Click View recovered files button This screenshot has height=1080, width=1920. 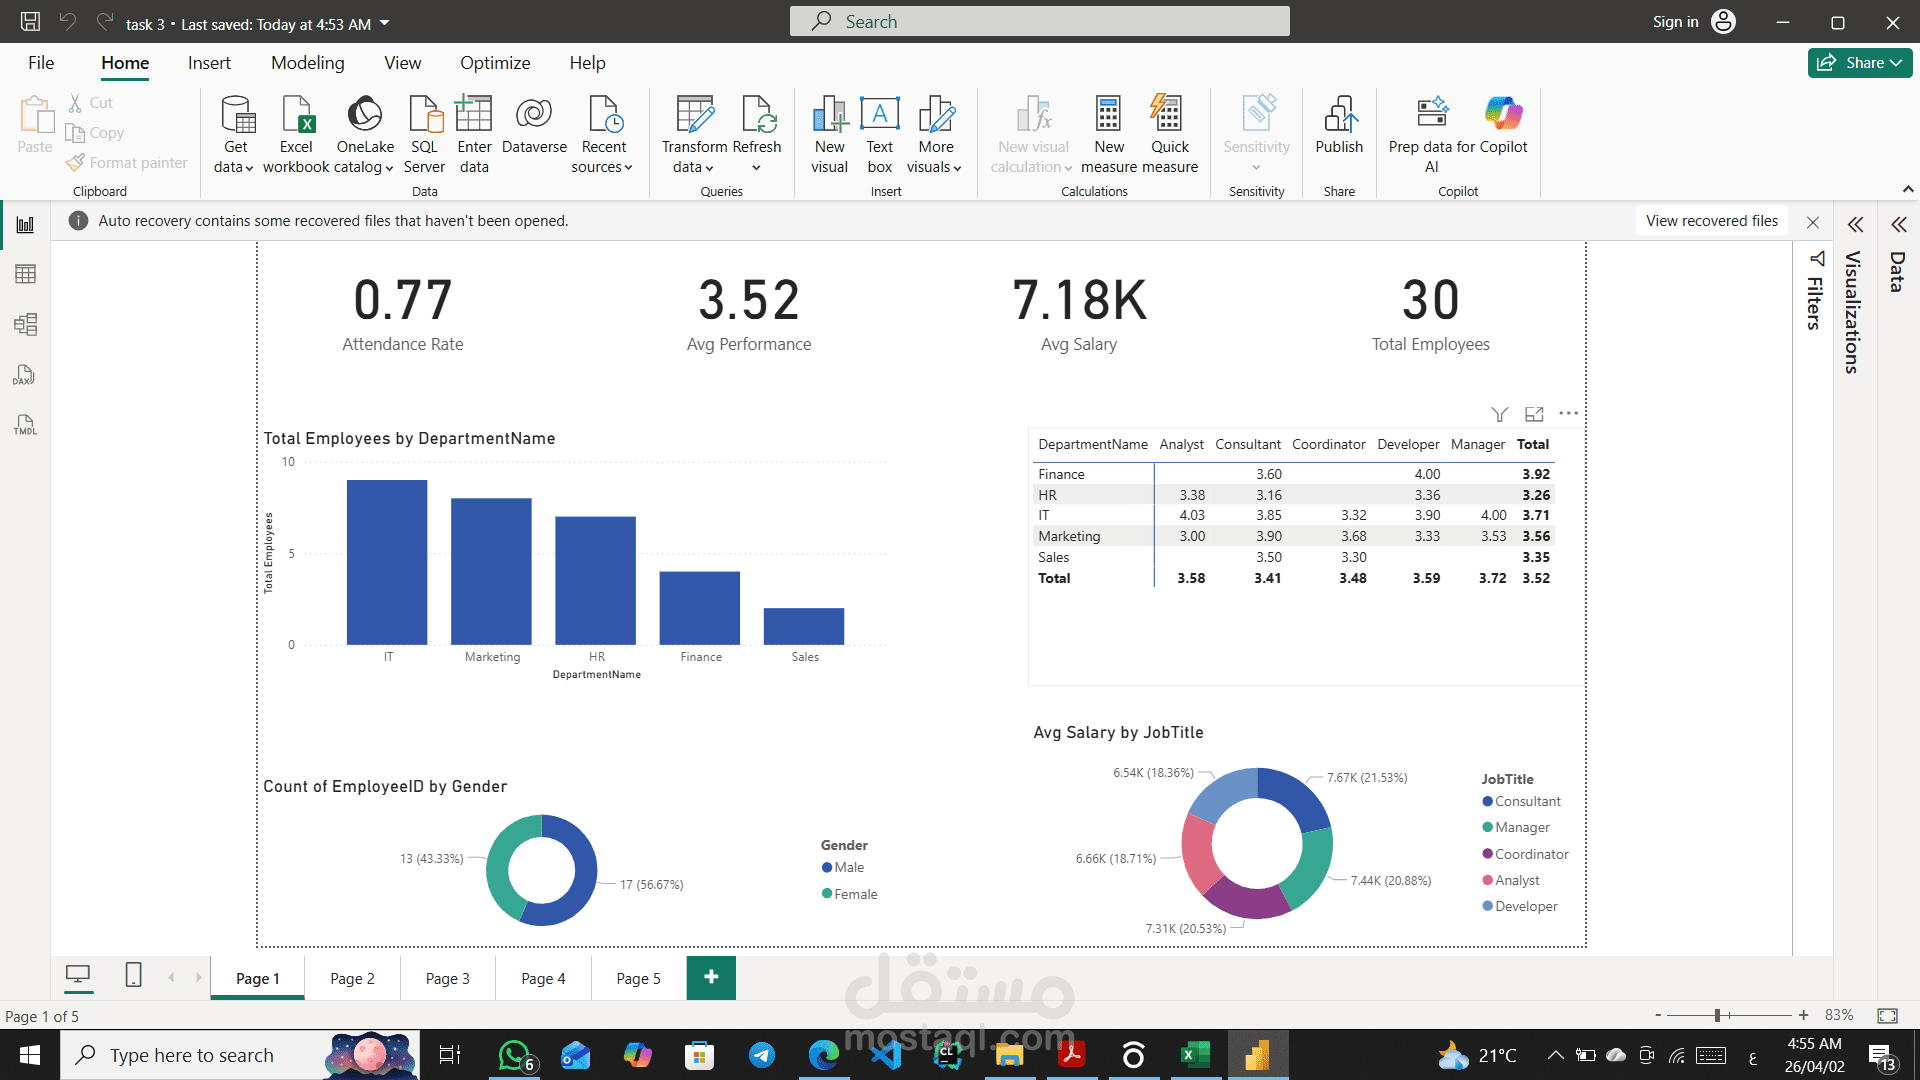[x=1711, y=220]
